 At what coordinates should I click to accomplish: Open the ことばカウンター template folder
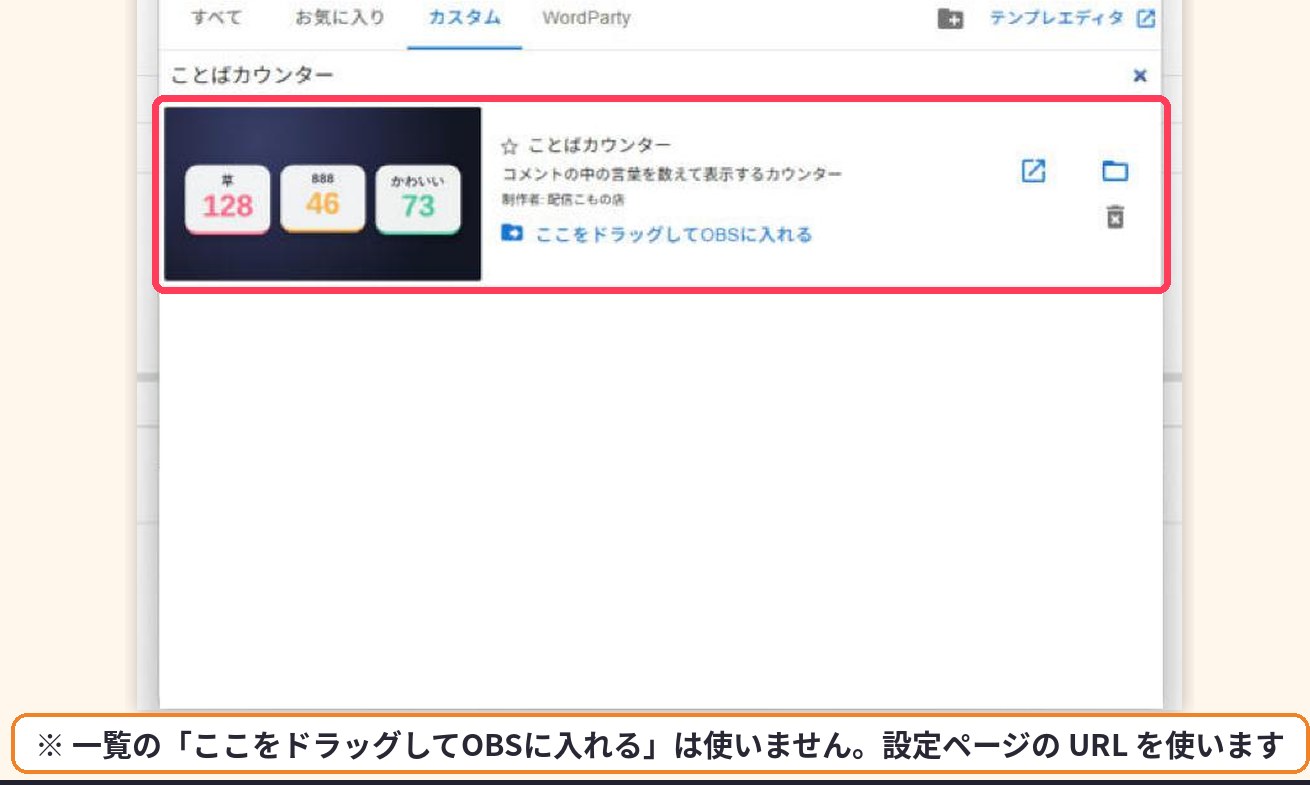point(1115,171)
